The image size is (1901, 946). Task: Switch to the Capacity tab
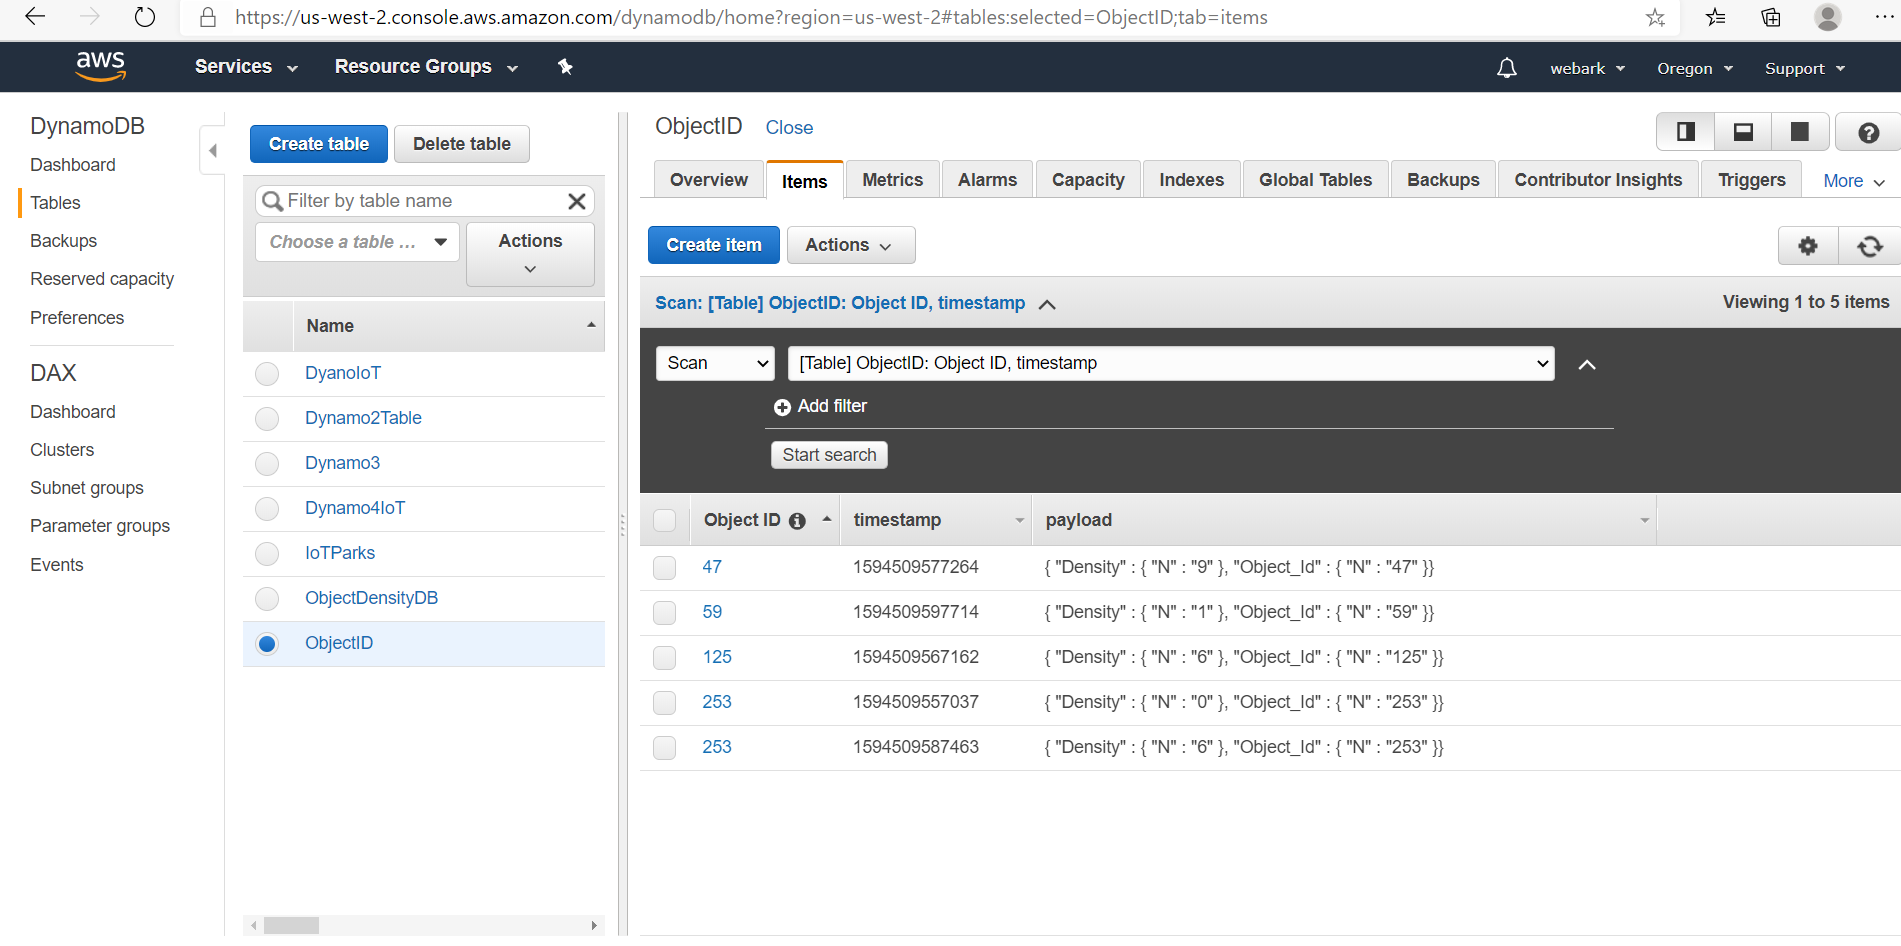coord(1088,180)
